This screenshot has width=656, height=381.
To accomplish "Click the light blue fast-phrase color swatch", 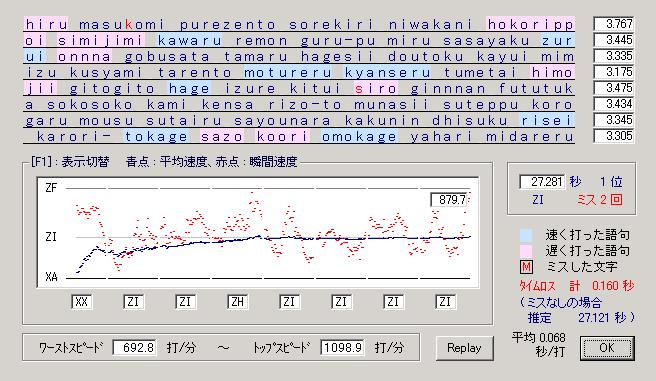I will point(526,235).
